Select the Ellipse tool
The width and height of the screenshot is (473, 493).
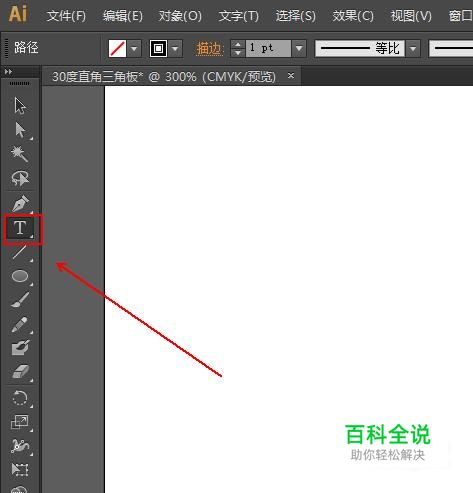(x=20, y=276)
